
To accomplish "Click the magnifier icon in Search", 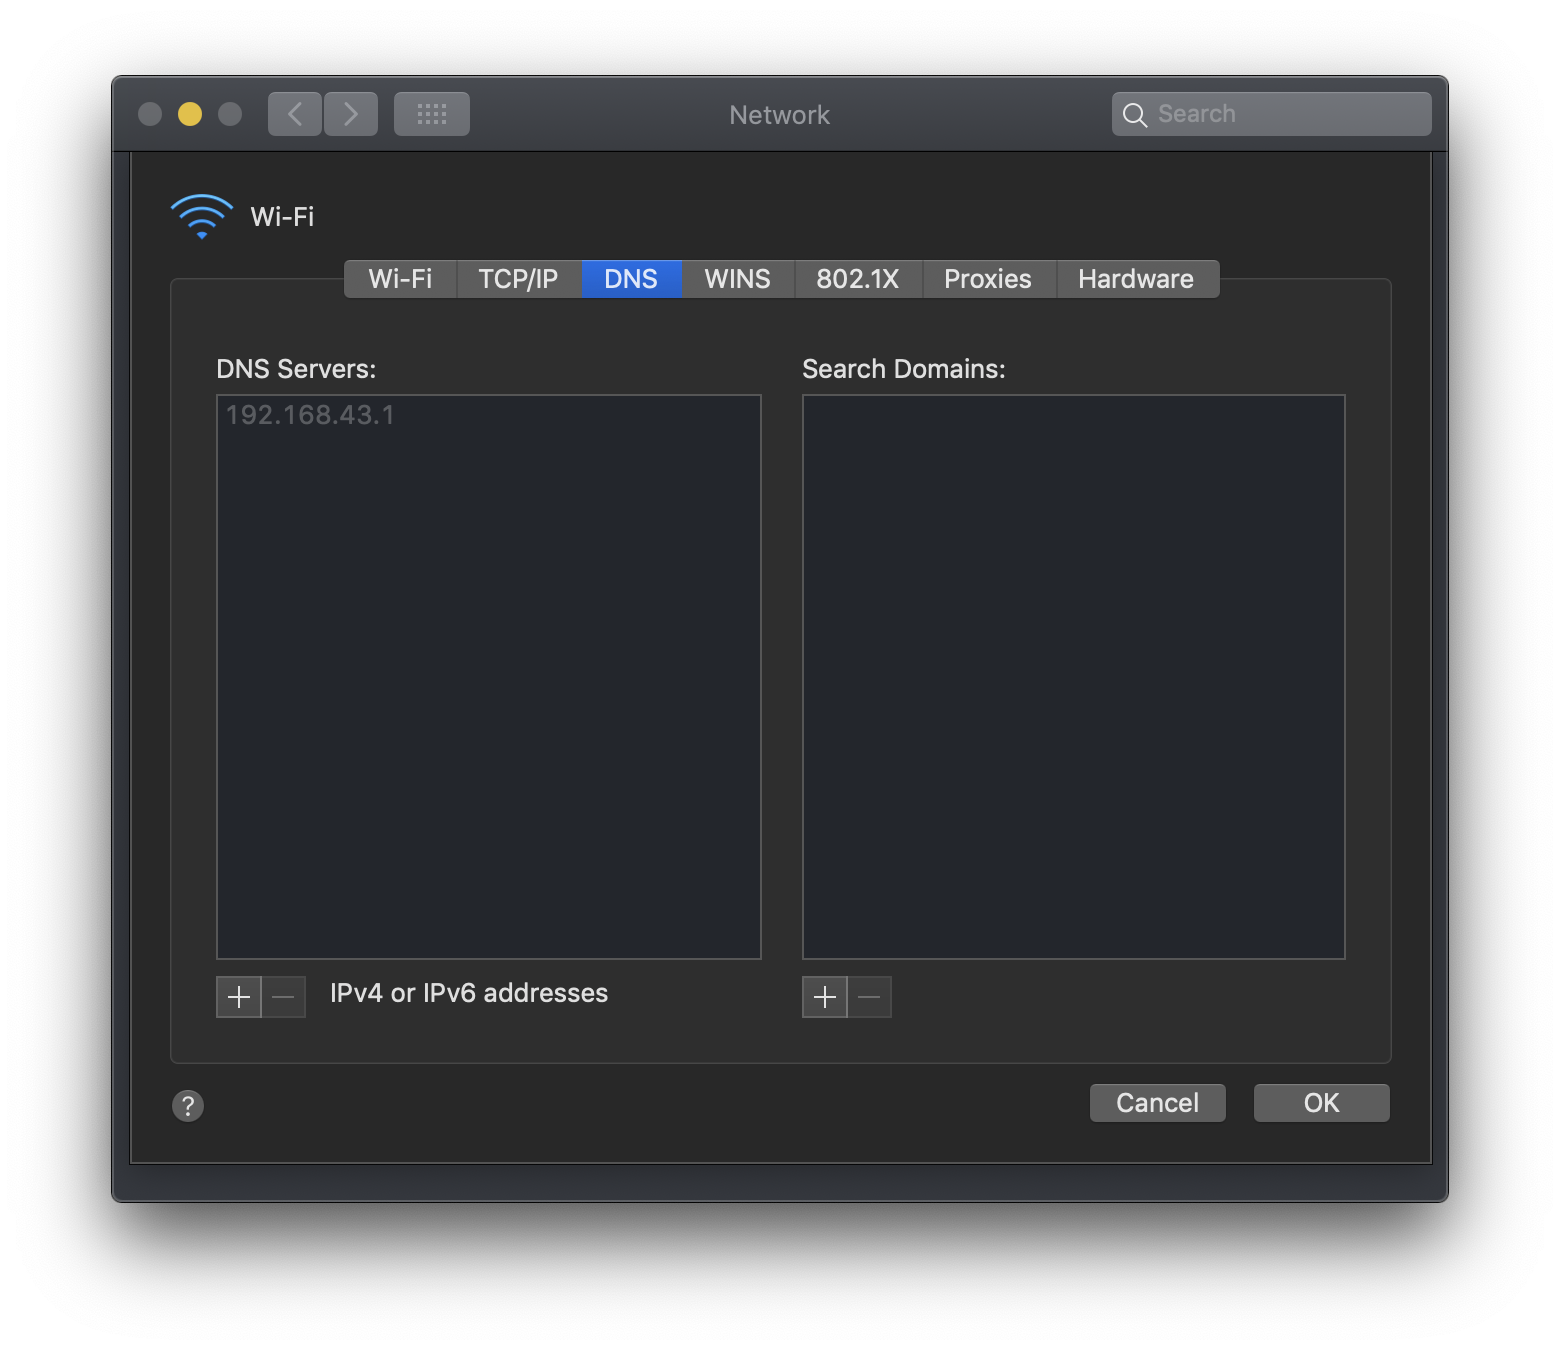I will pyautogui.click(x=1134, y=115).
